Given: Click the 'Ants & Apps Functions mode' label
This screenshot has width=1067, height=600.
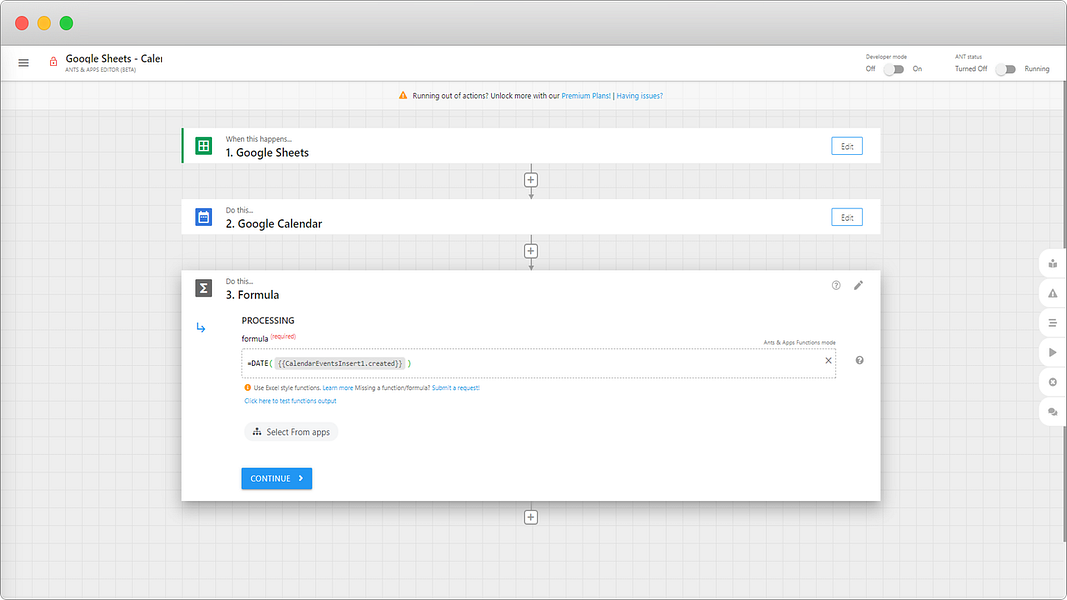Looking at the screenshot, I should tap(800, 342).
